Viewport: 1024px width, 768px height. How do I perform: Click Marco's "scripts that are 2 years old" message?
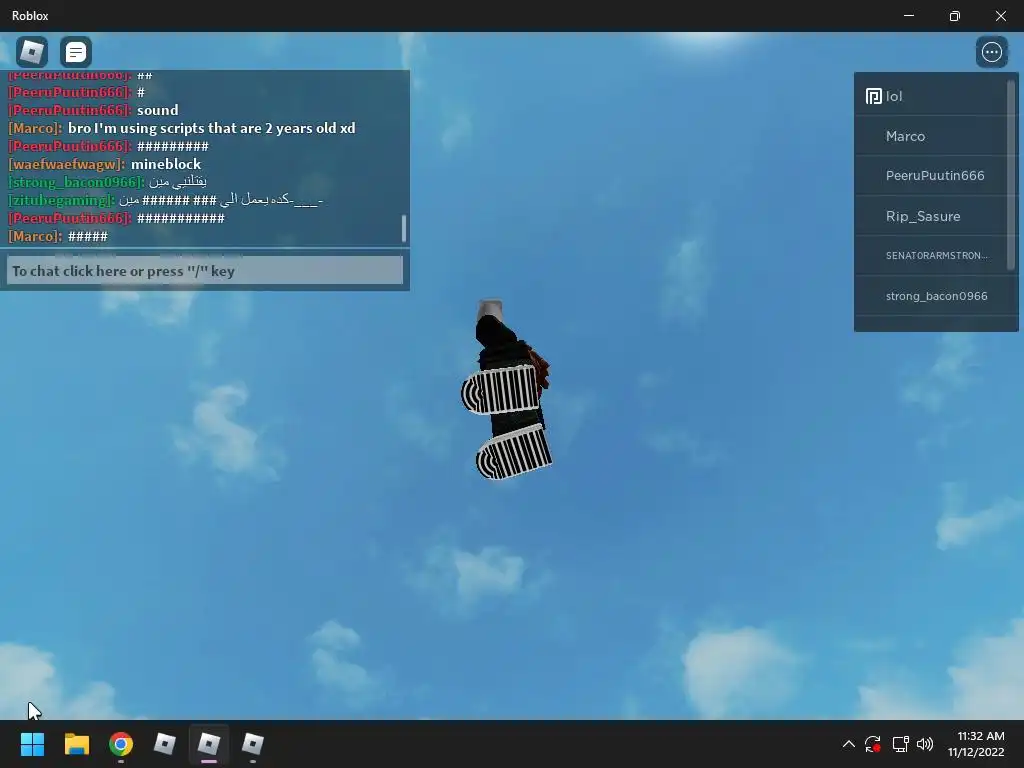point(182,128)
